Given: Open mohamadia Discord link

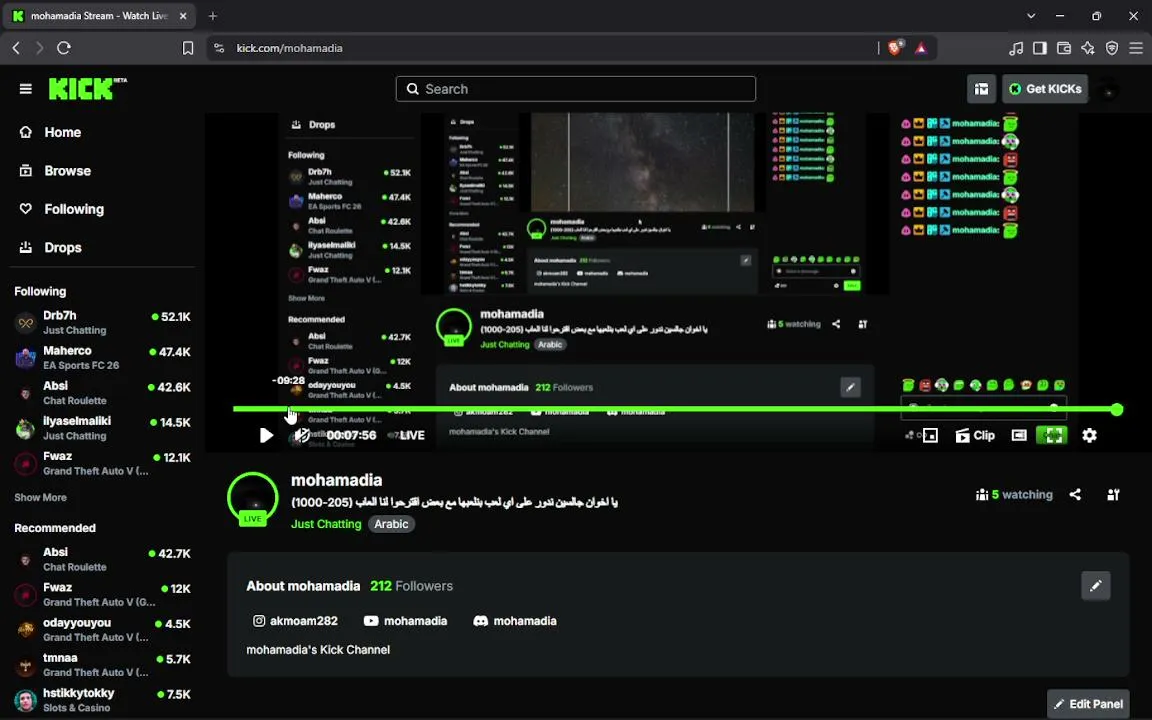Looking at the screenshot, I should (515, 621).
